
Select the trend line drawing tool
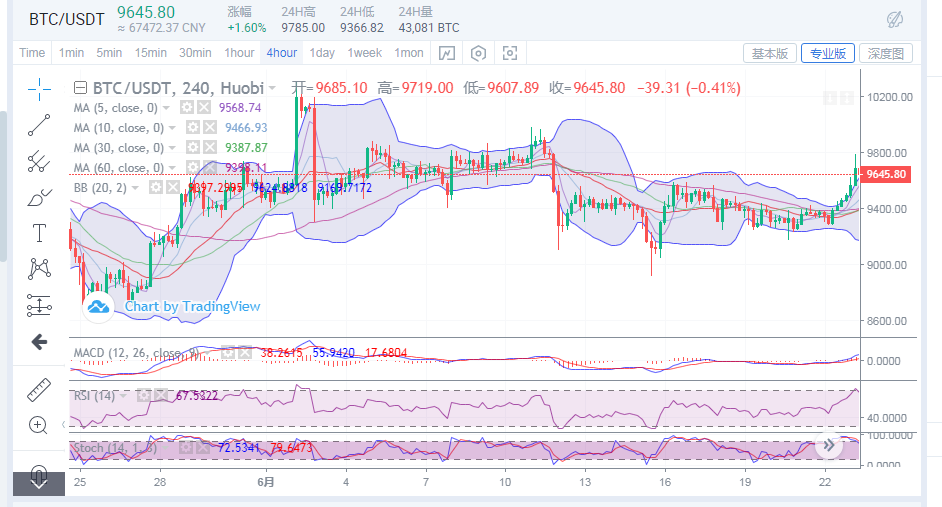[39, 125]
